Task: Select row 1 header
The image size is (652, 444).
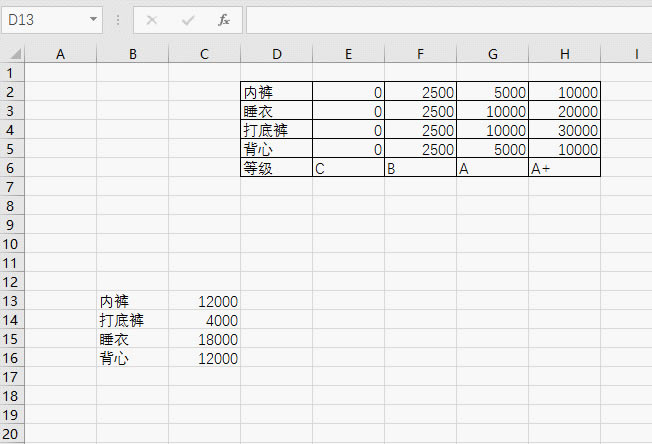Action: coord(12,73)
